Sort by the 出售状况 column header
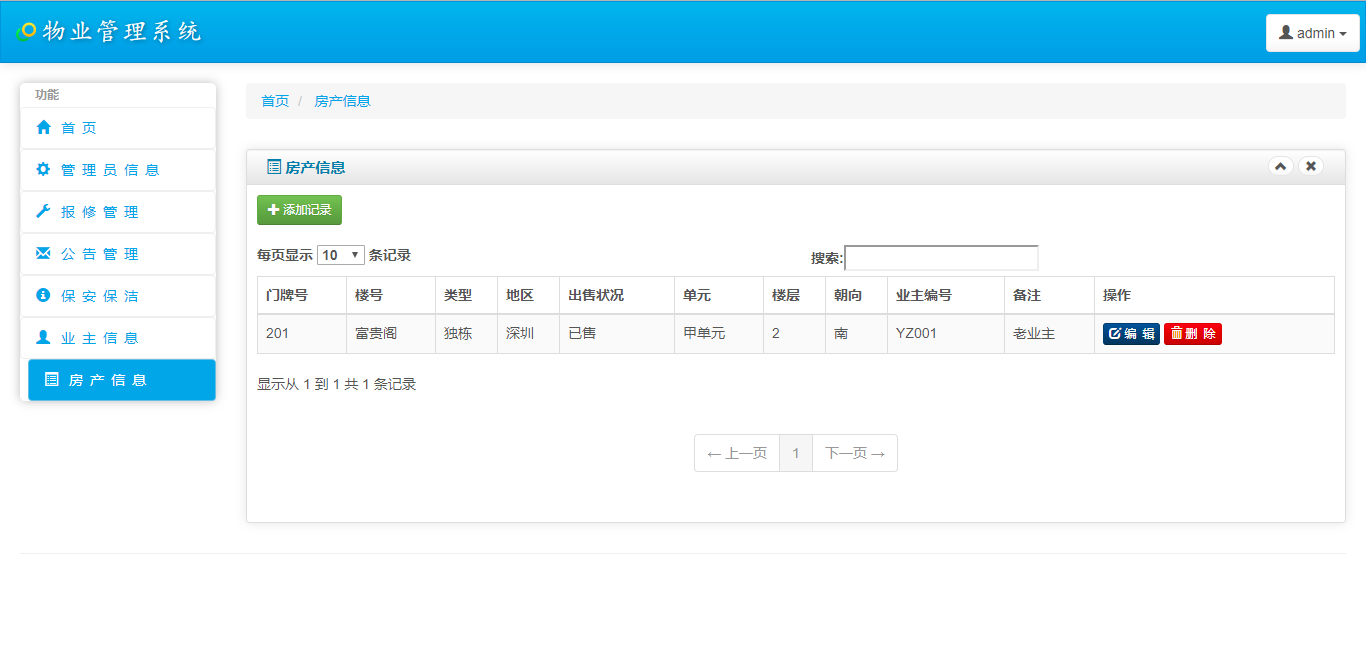Screen dimensions: 1366x656 (617, 296)
